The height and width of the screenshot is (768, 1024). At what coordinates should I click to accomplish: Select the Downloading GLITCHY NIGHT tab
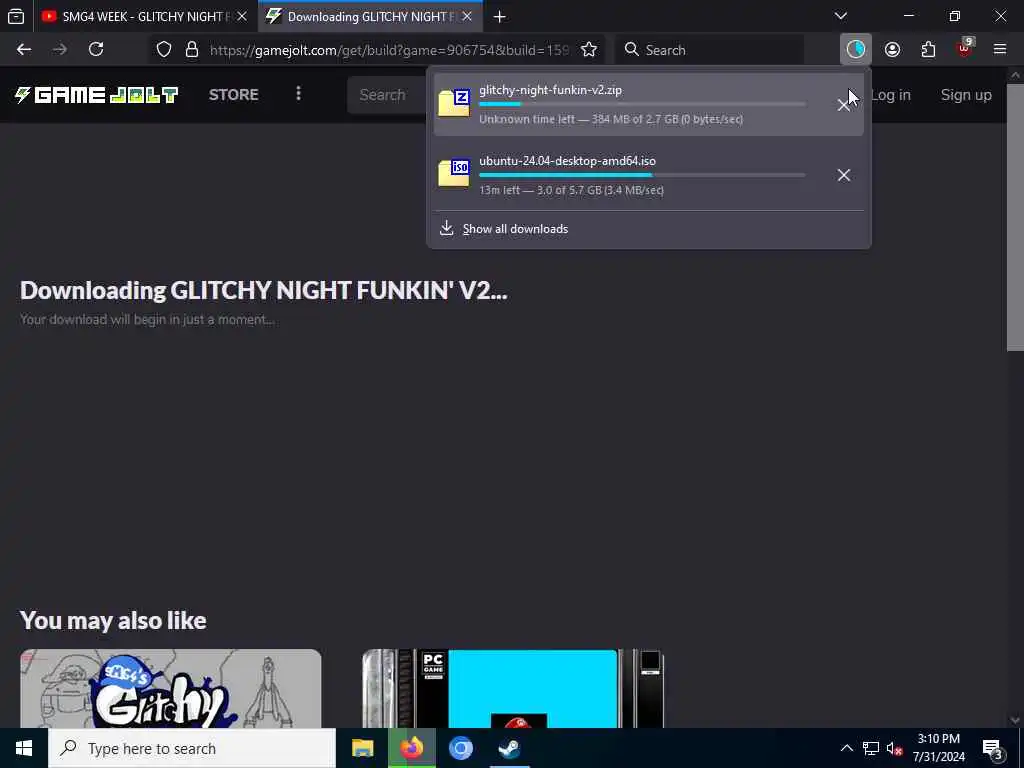coord(370,16)
